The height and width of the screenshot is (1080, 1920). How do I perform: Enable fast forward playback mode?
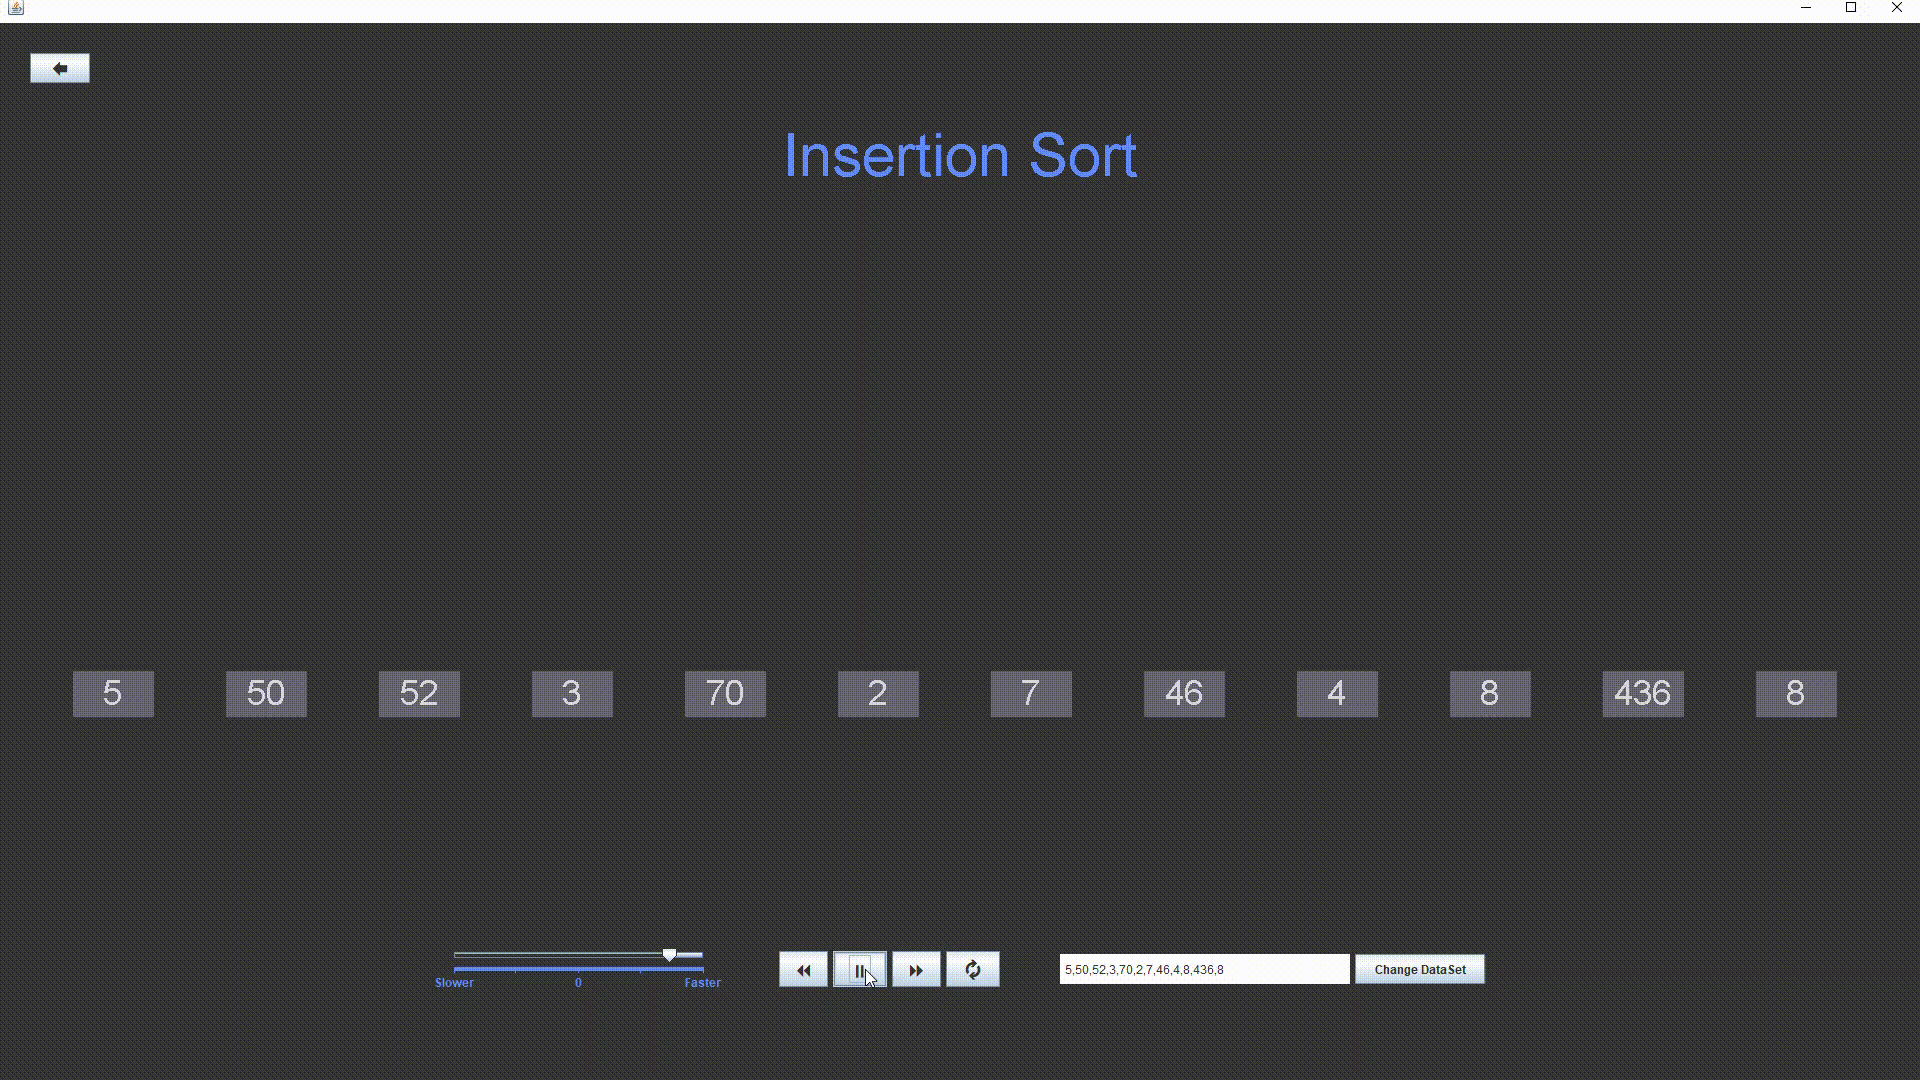click(915, 969)
